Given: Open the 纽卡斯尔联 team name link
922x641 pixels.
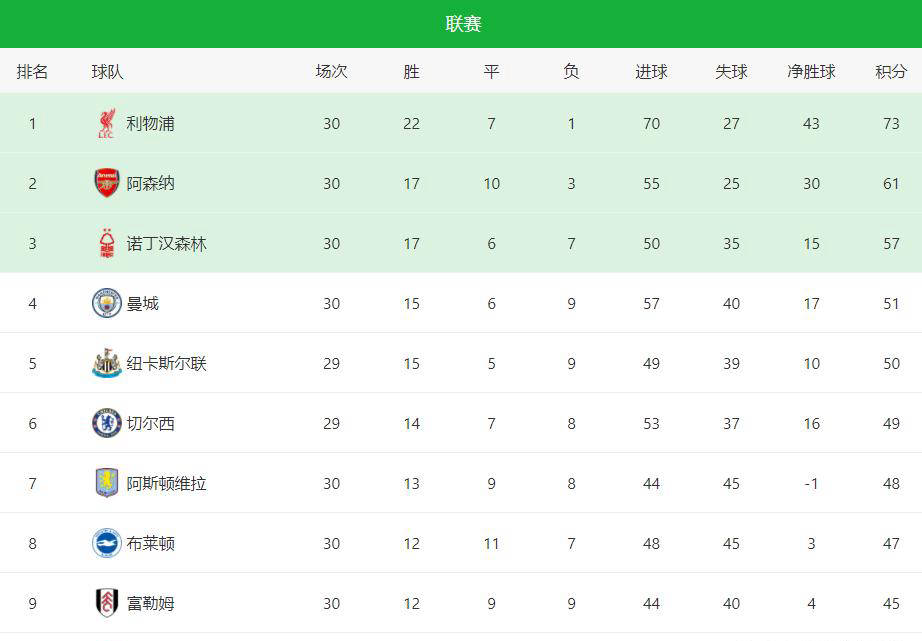Looking at the screenshot, I should pyautogui.click(x=166, y=364).
